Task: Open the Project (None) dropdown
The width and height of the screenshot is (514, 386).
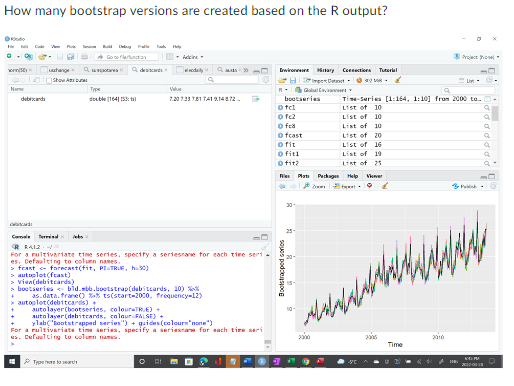Action: click(477, 57)
